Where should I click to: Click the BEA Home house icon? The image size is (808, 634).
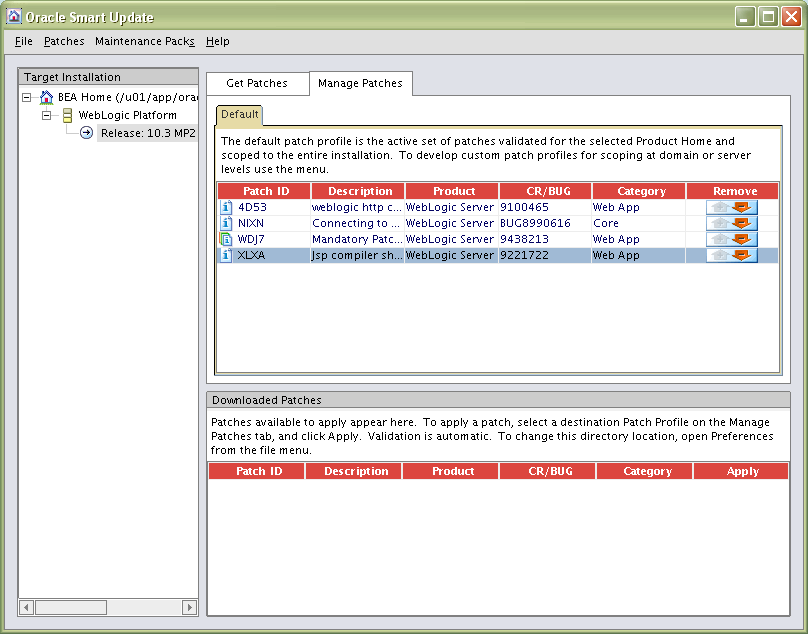tap(47, 98)
